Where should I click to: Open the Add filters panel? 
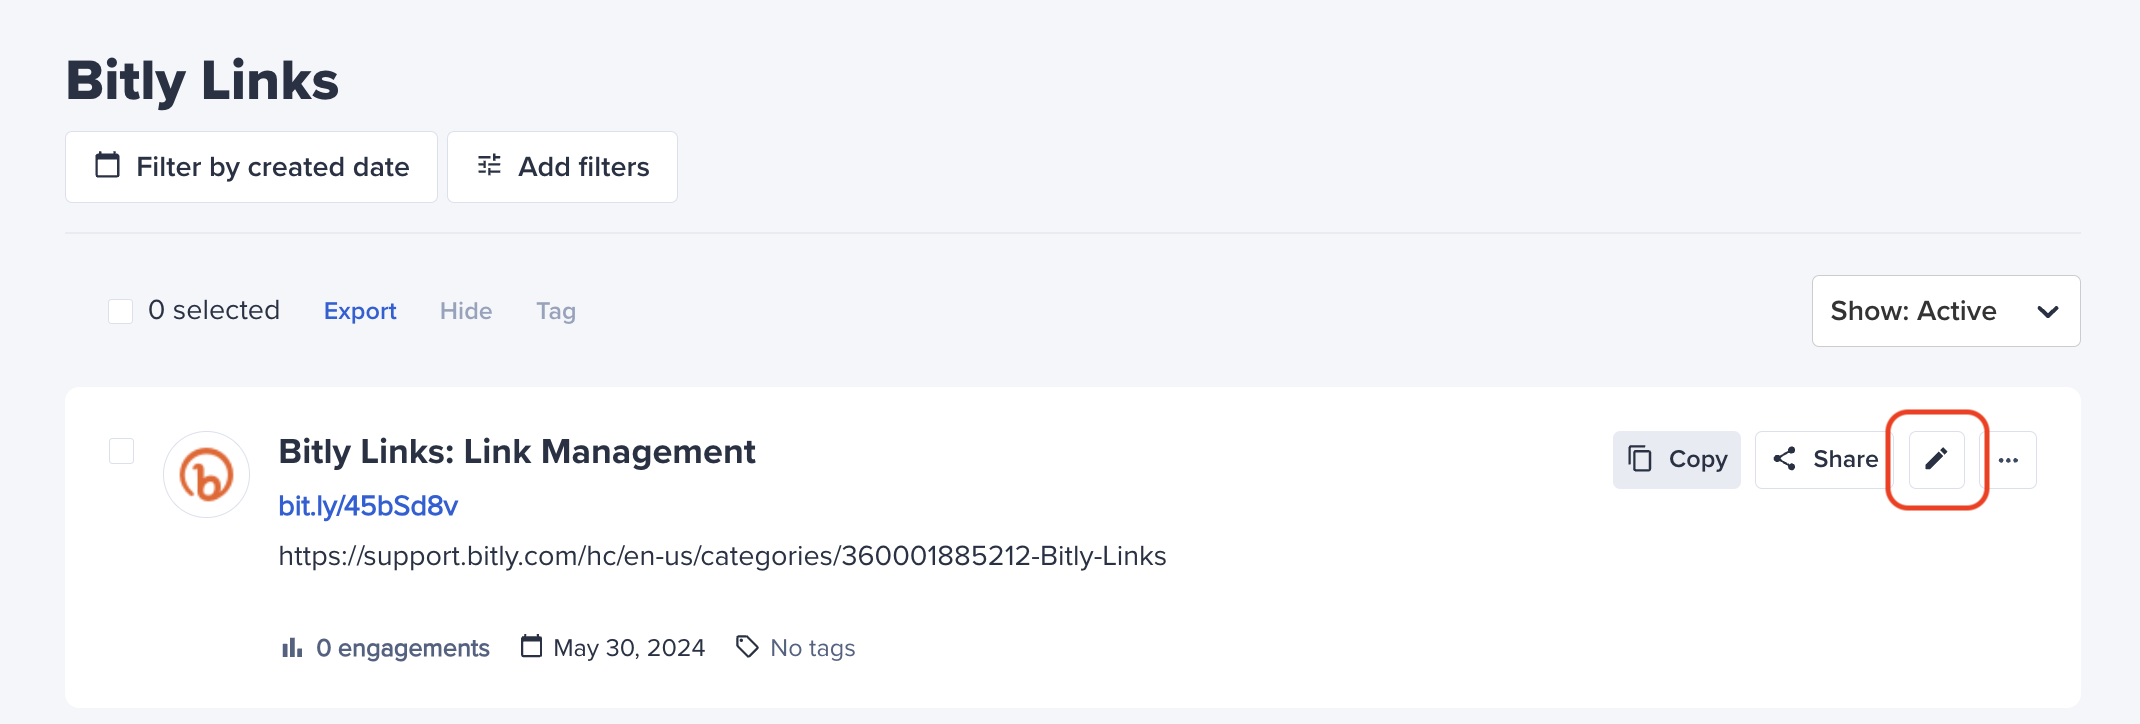click(x=562, y=166)
